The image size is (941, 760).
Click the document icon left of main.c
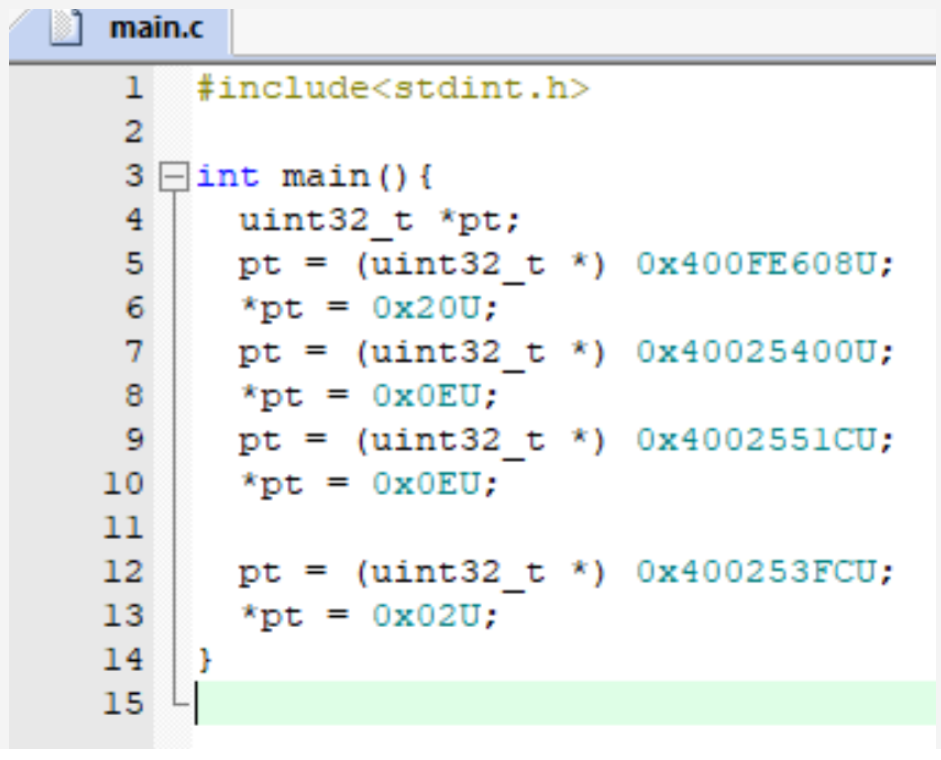click(66, 28)
